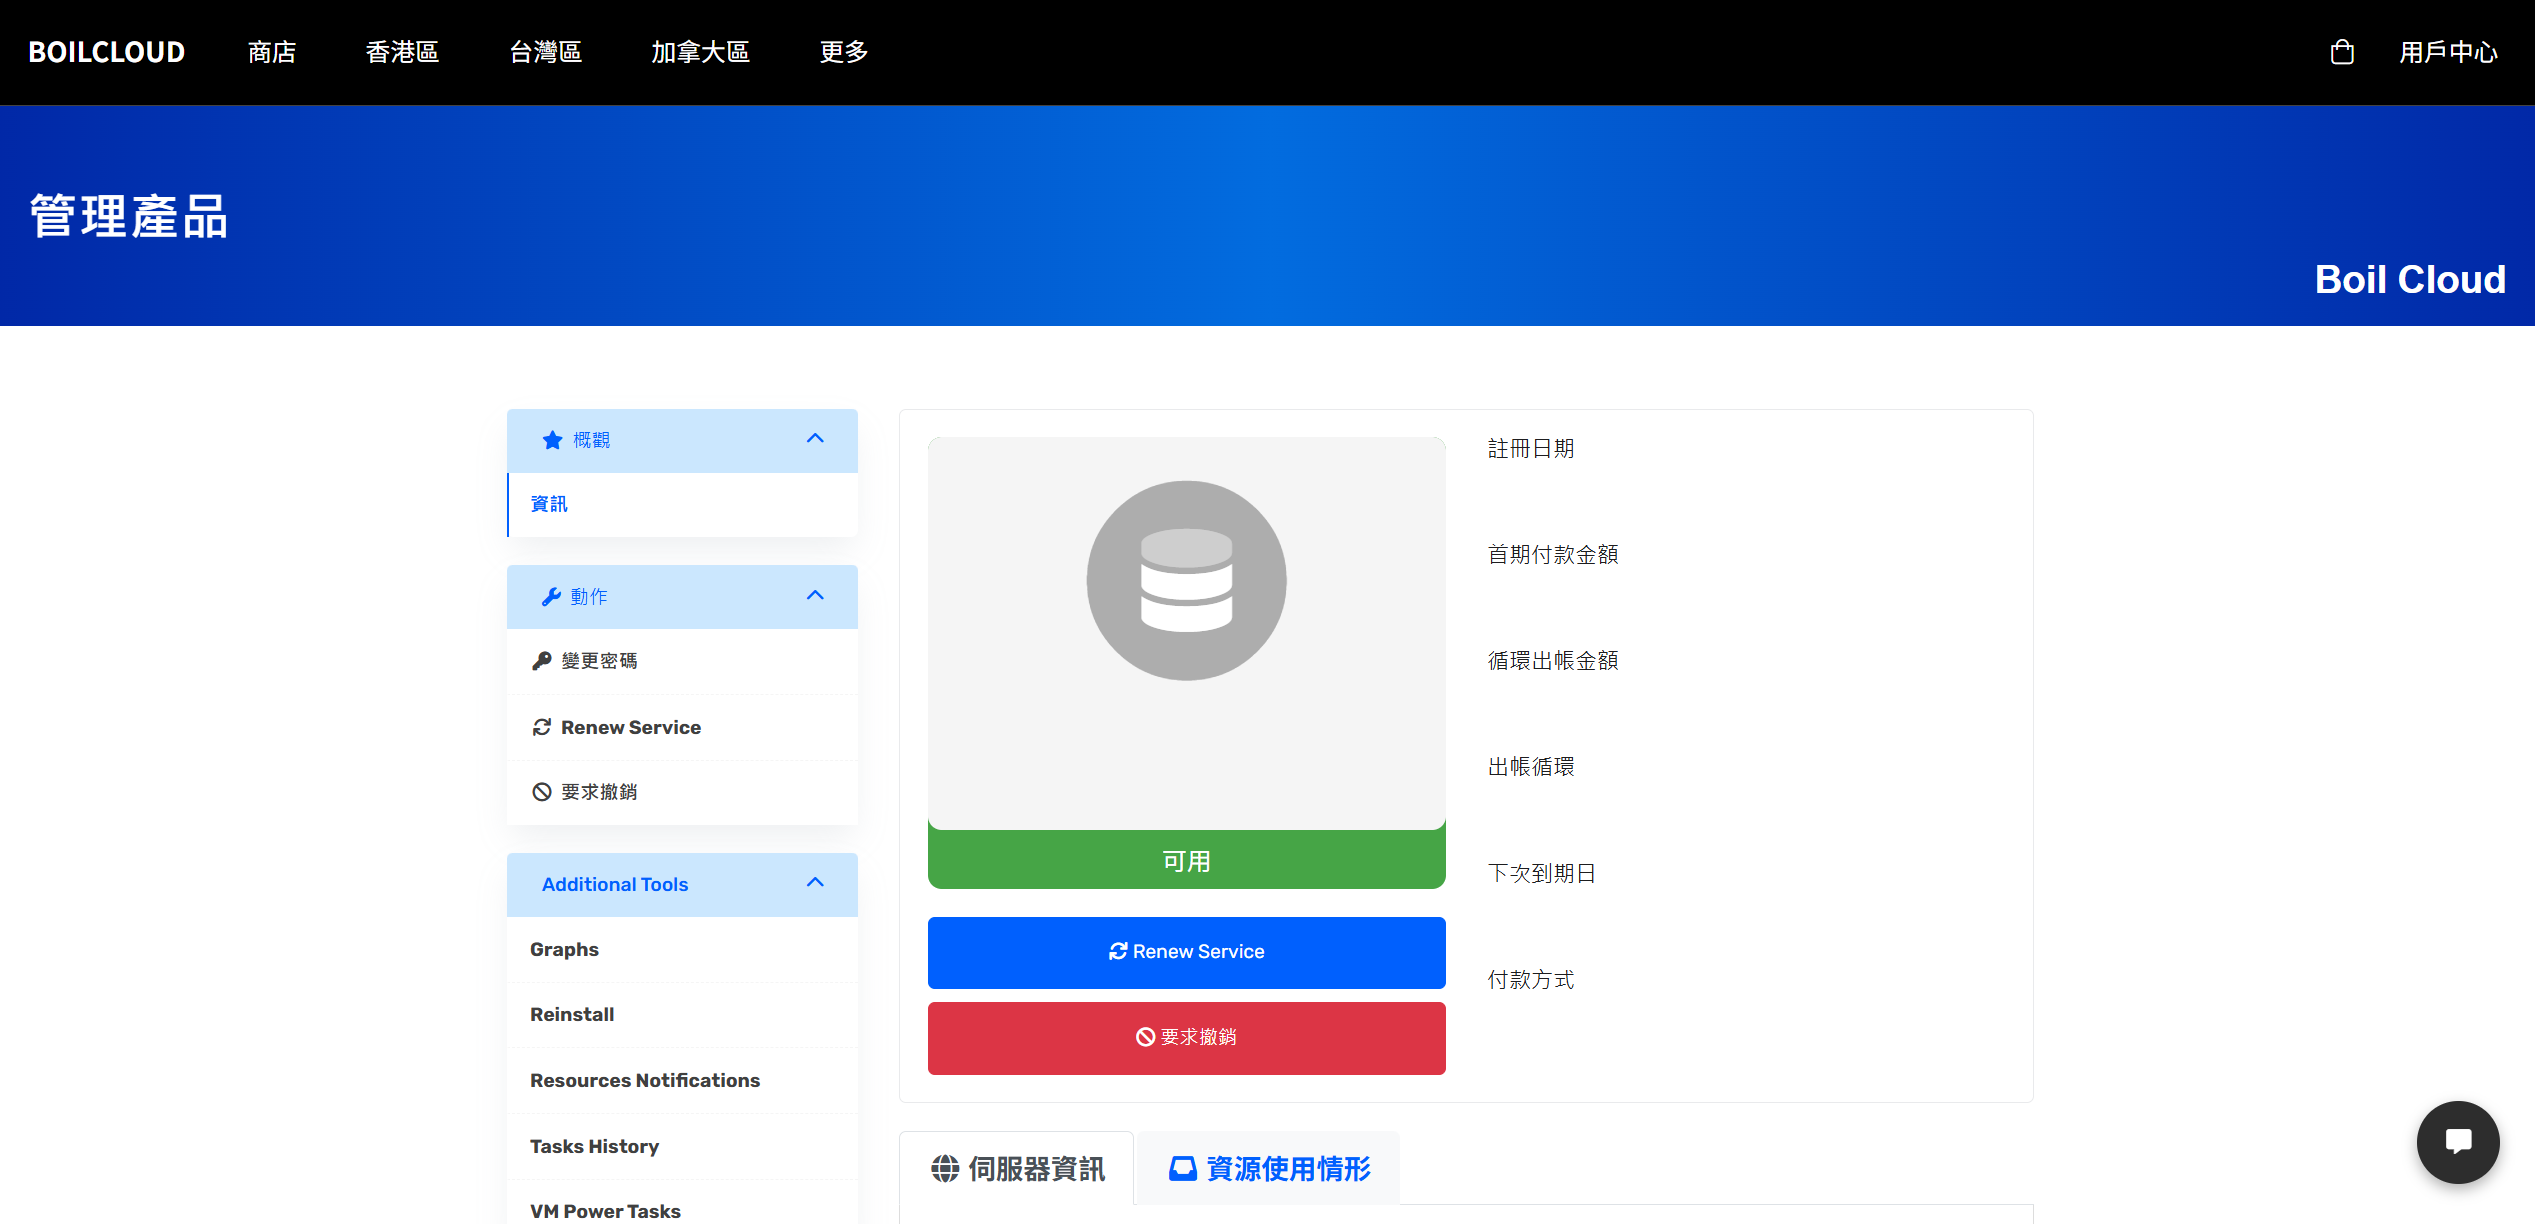
Task: Open the 加拿大區 menu
Action: click(x=701, y=52)
